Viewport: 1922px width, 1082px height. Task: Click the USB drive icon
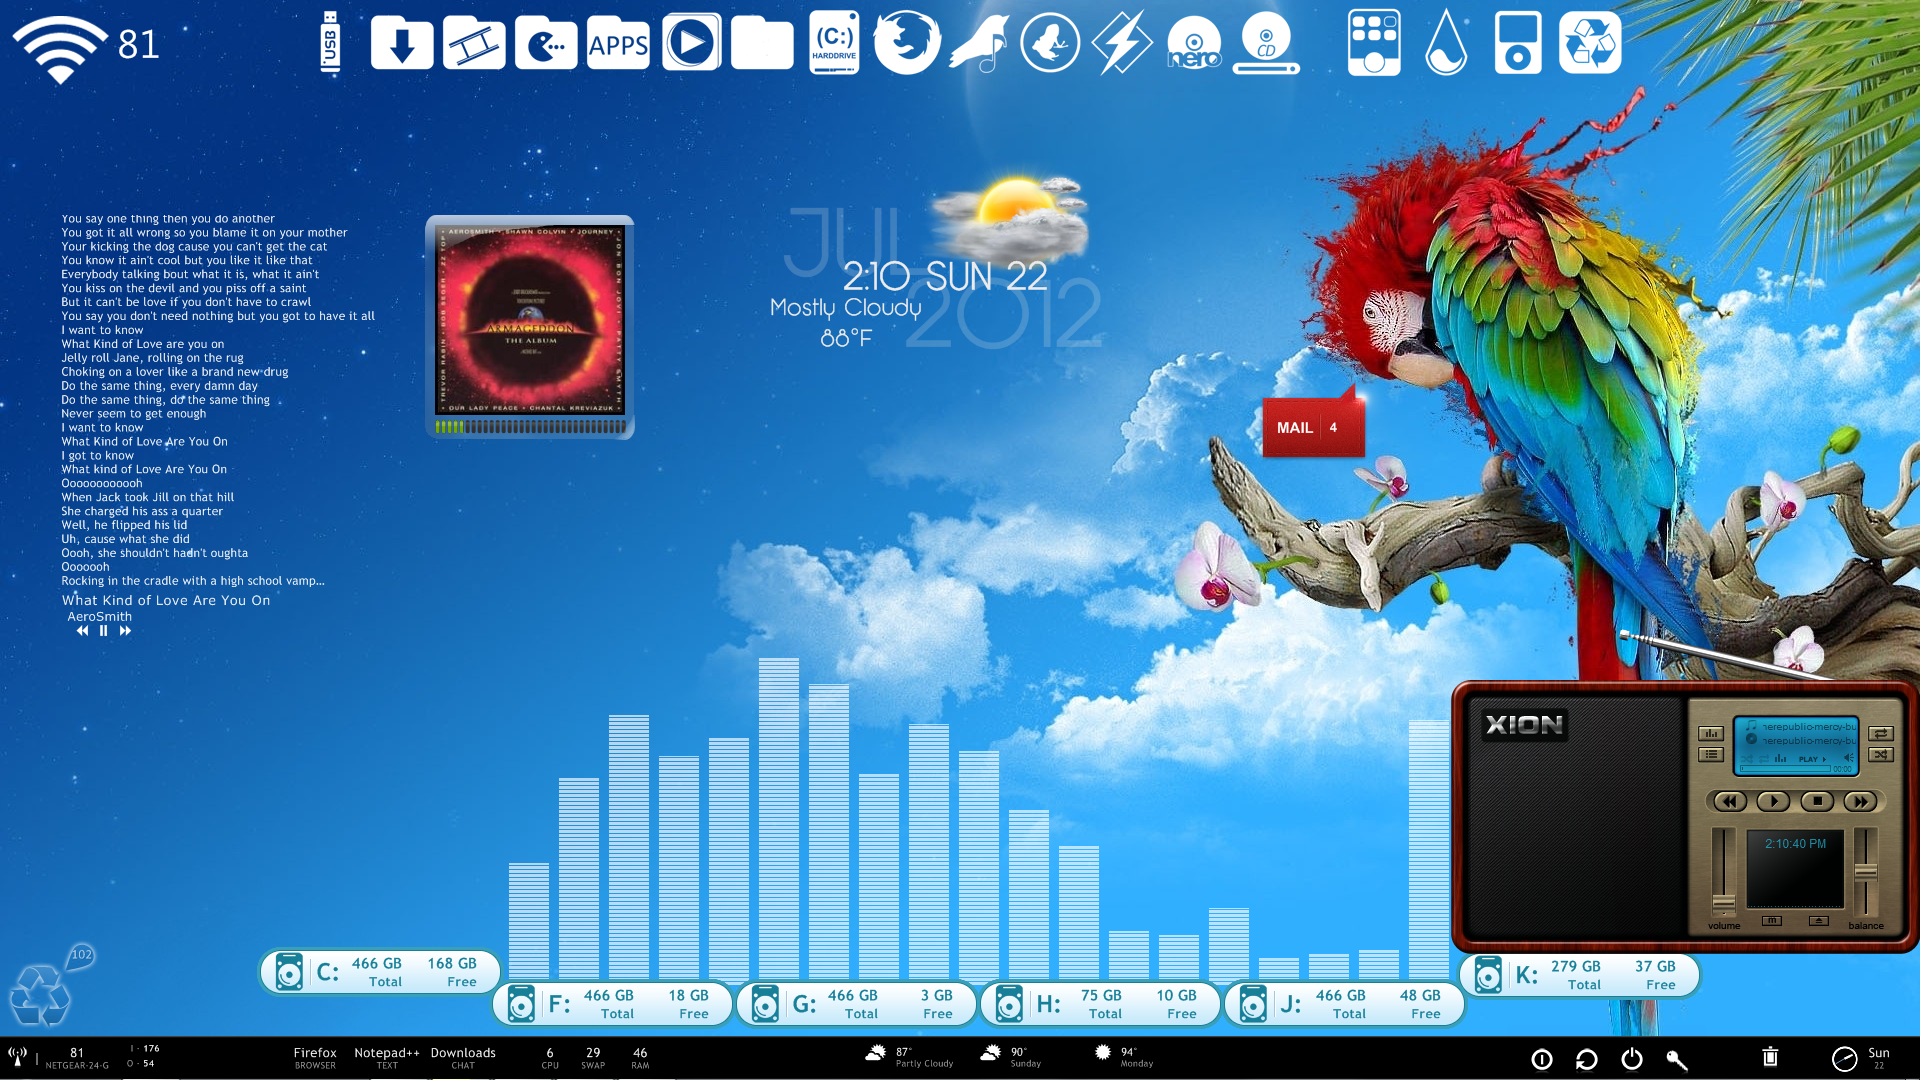pos(330,43)
